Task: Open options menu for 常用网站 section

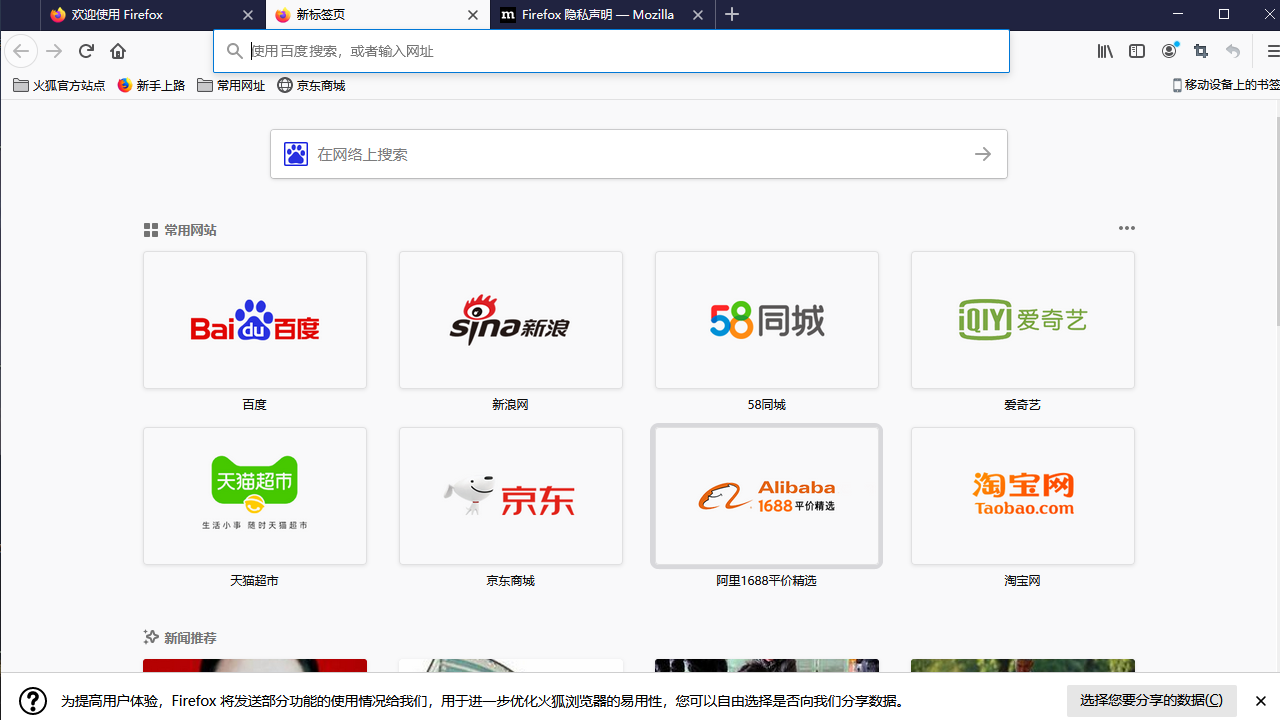Action: 1127,228
